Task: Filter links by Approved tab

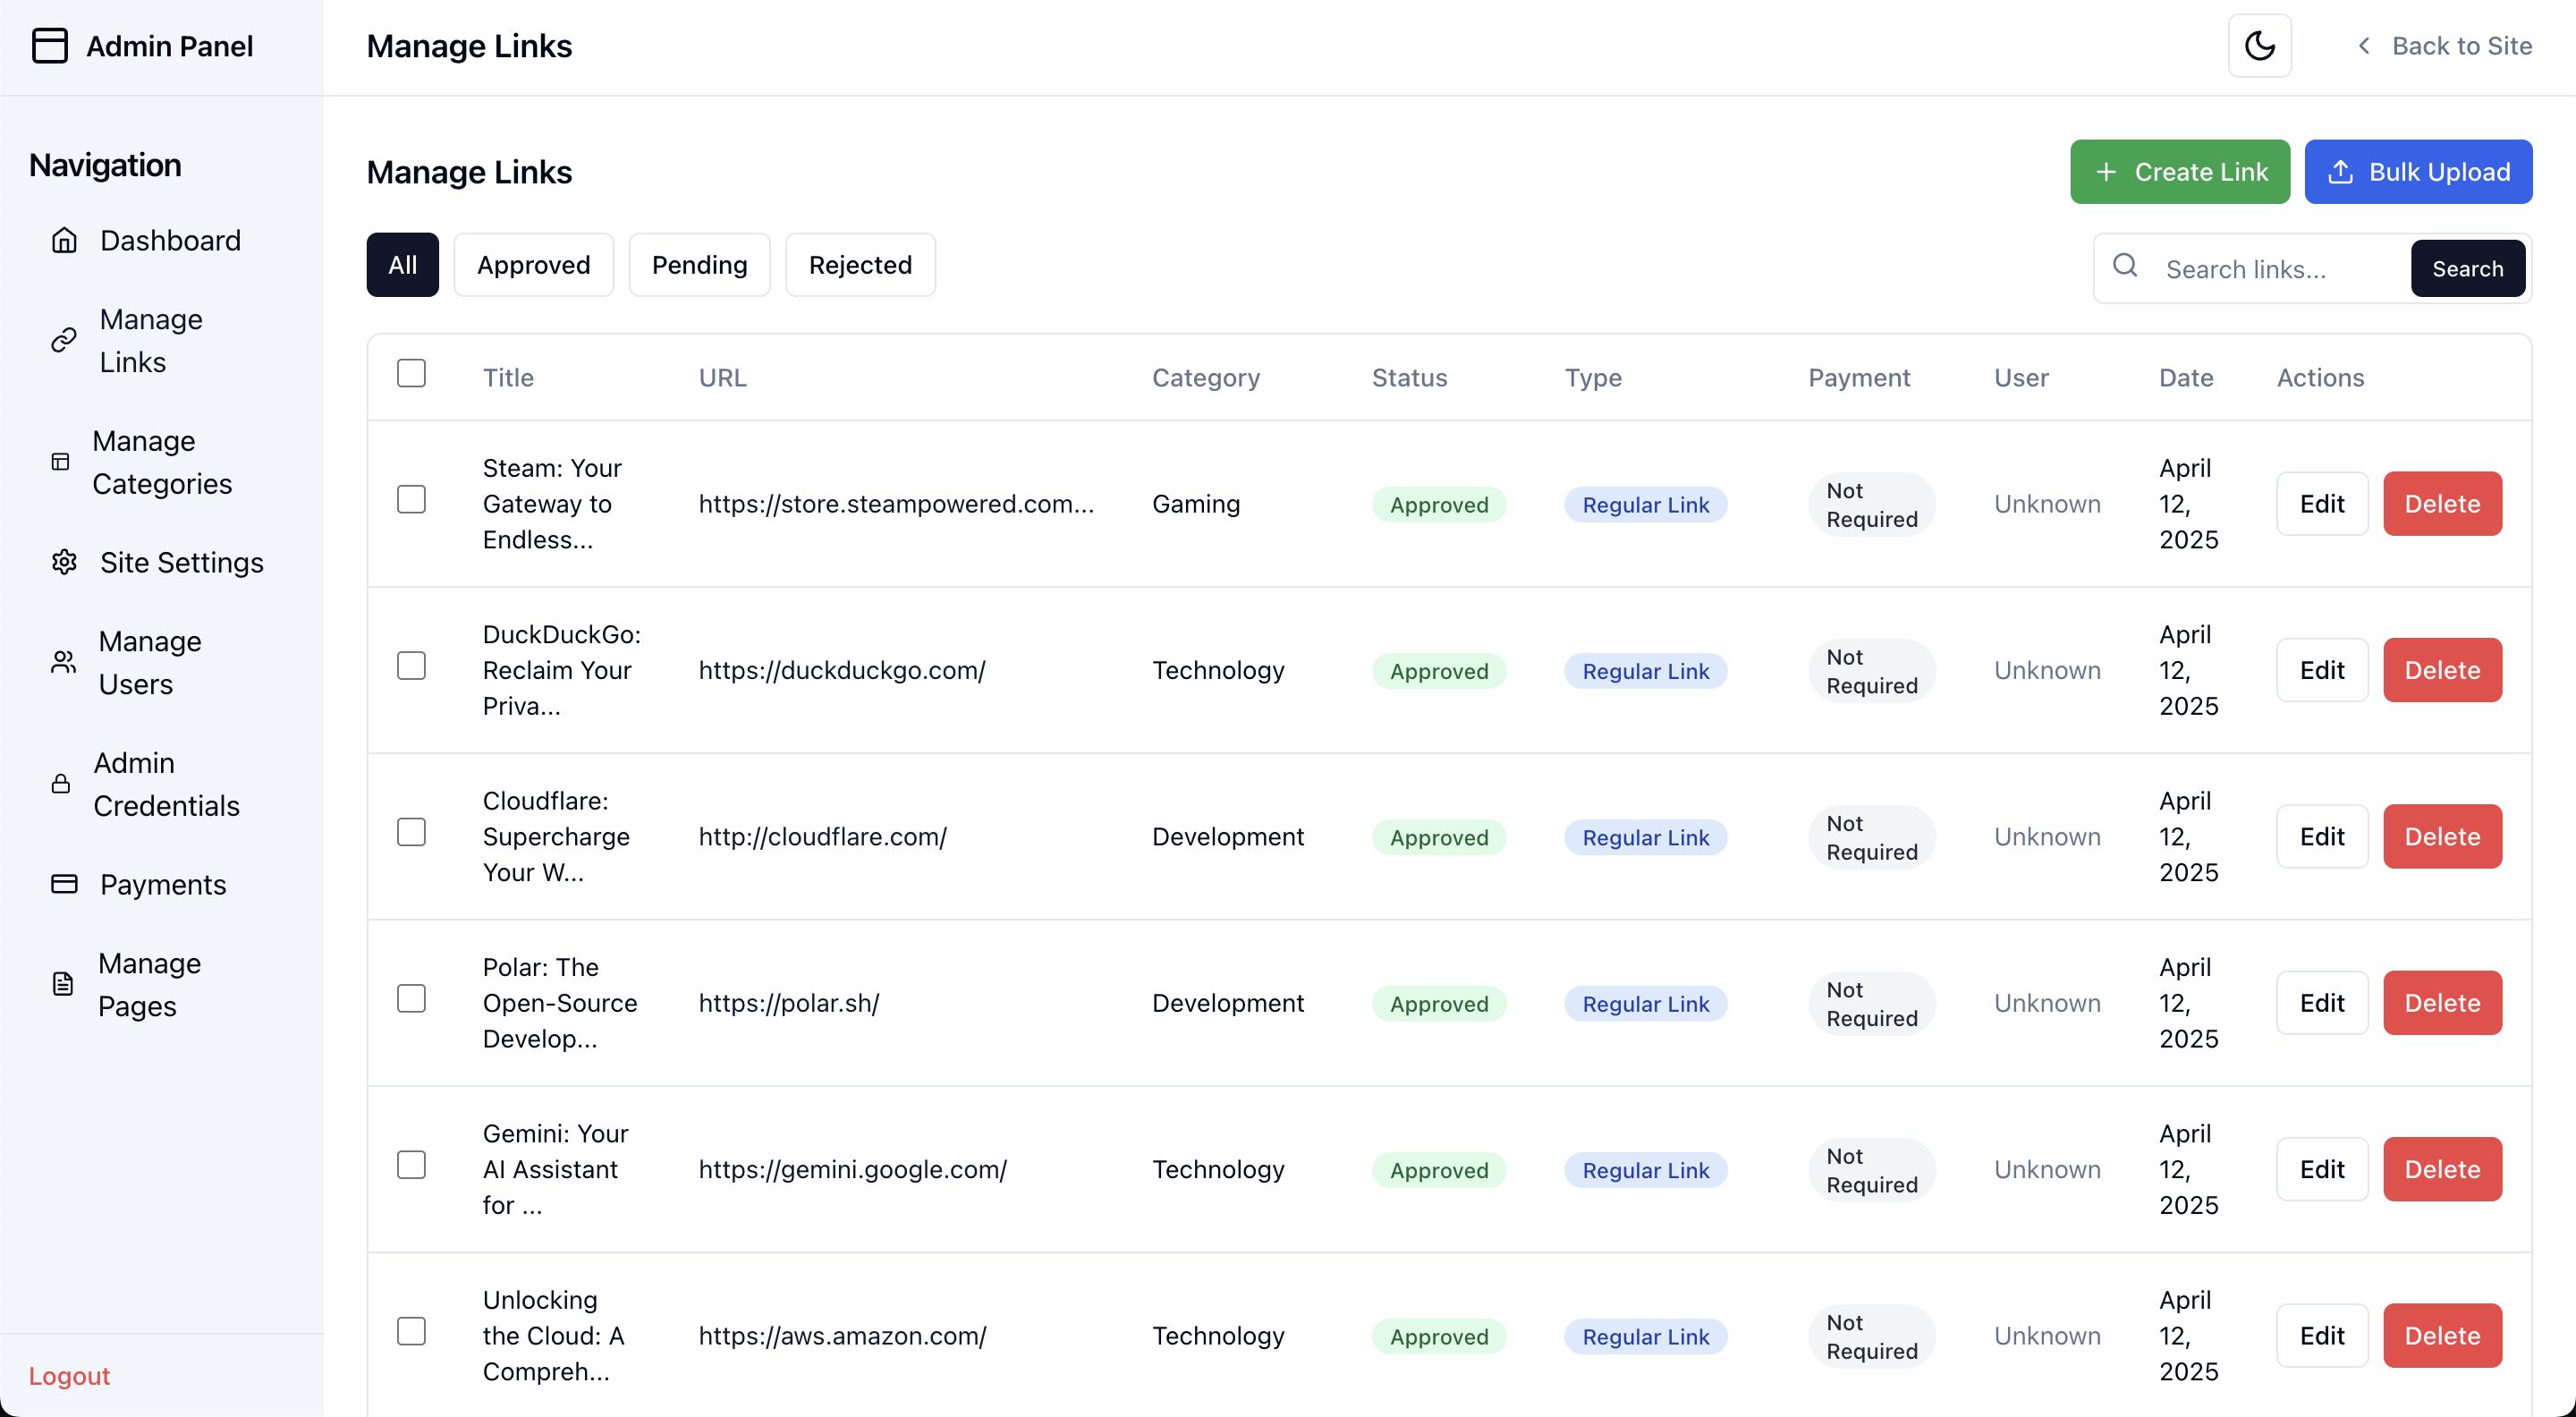Action: coord(533,265)
